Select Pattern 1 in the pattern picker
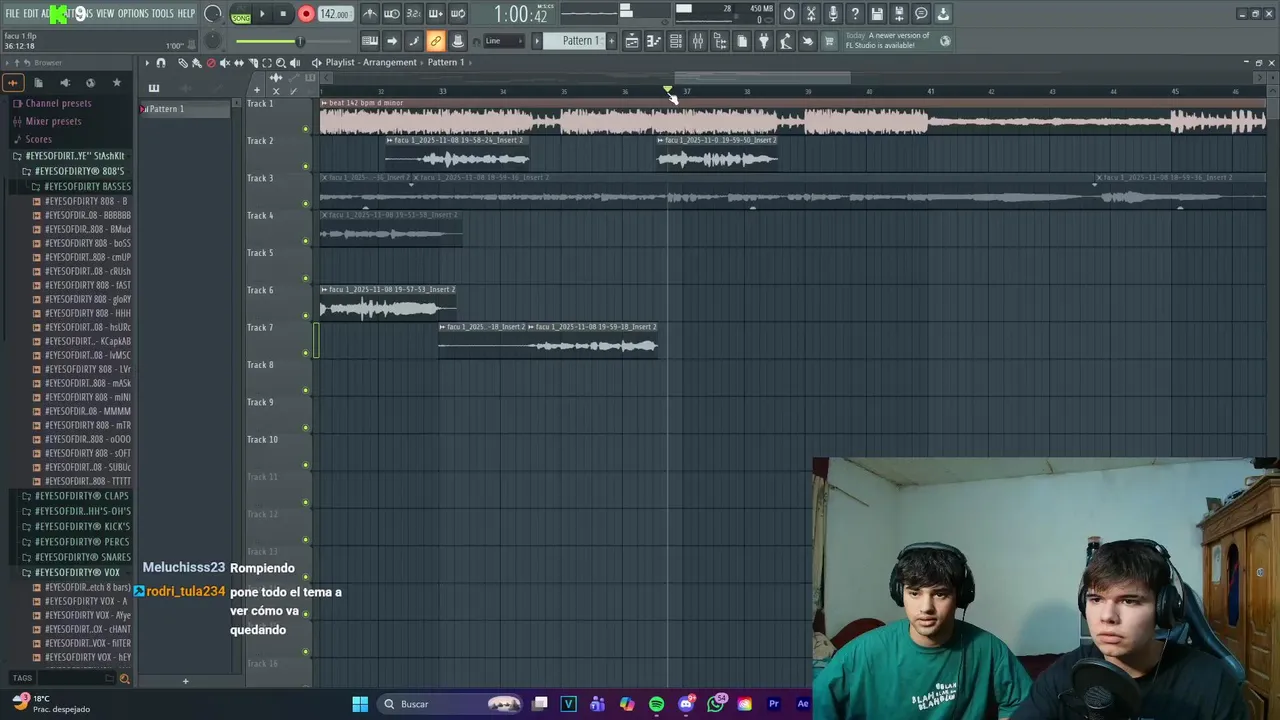Image resolution: width=1280 pixels, height=720 pixels. (x=185, y=109)
